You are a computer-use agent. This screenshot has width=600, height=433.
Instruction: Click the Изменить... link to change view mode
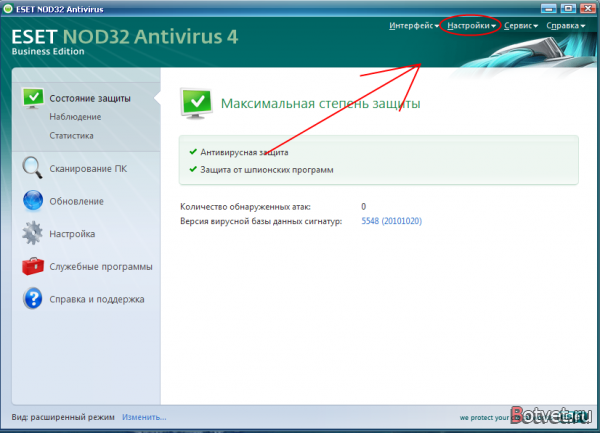tap(144, 417)
